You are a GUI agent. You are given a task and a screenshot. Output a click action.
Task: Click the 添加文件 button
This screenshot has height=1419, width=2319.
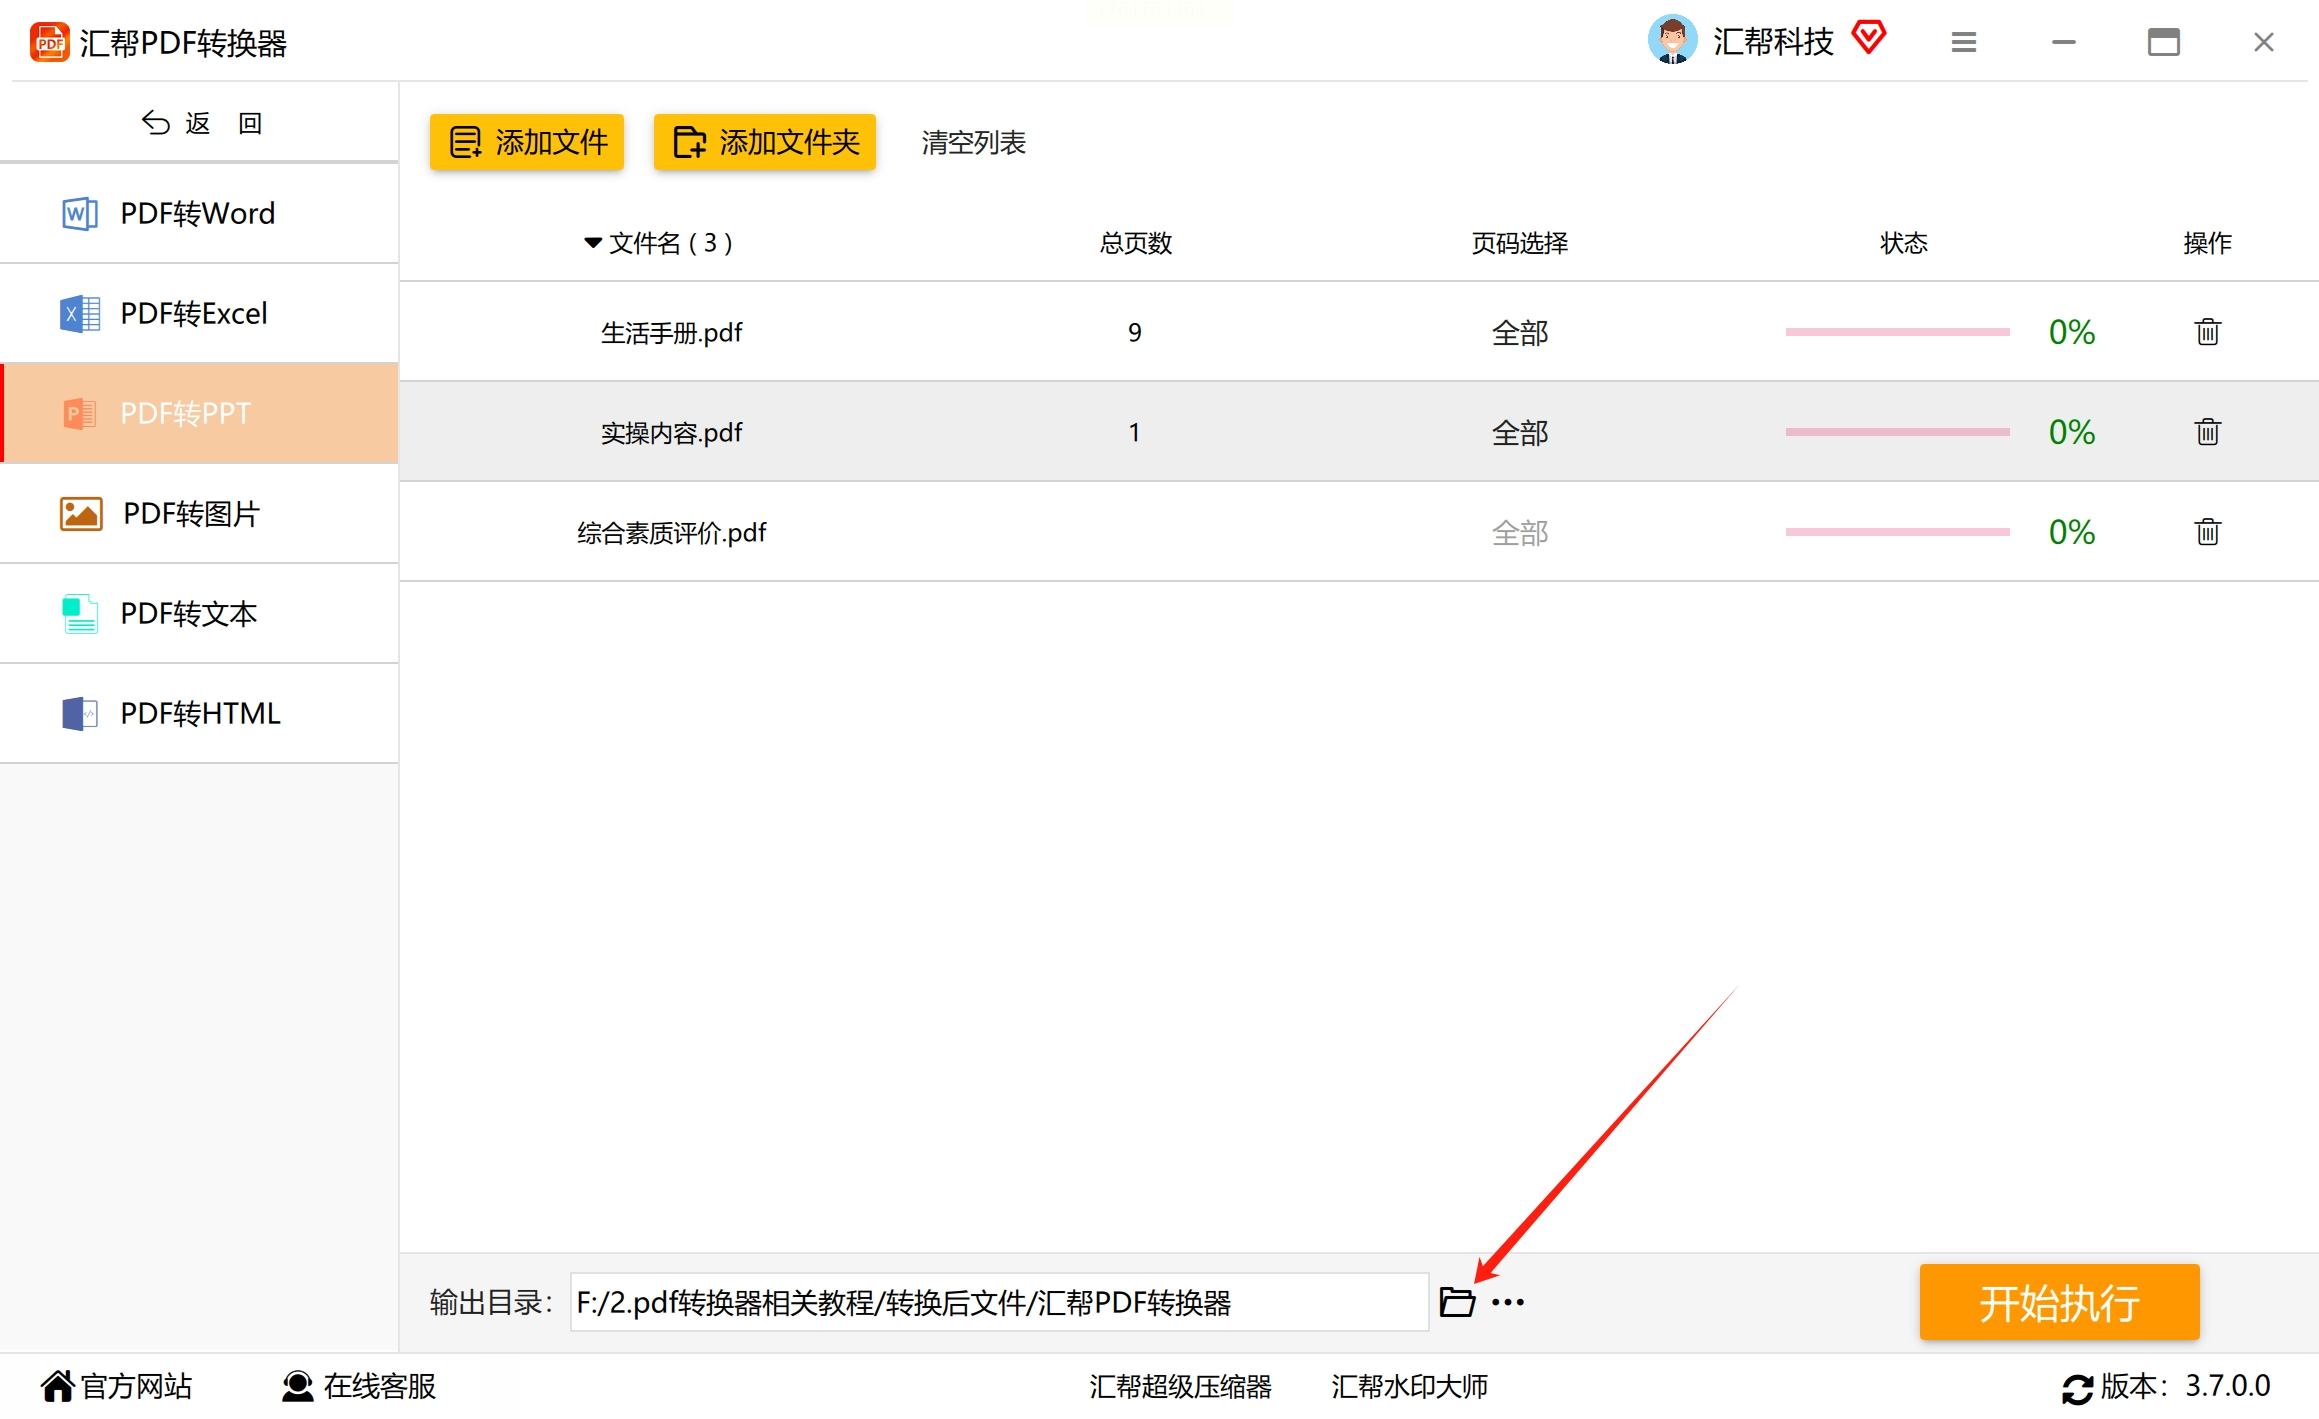coord(527,142)
